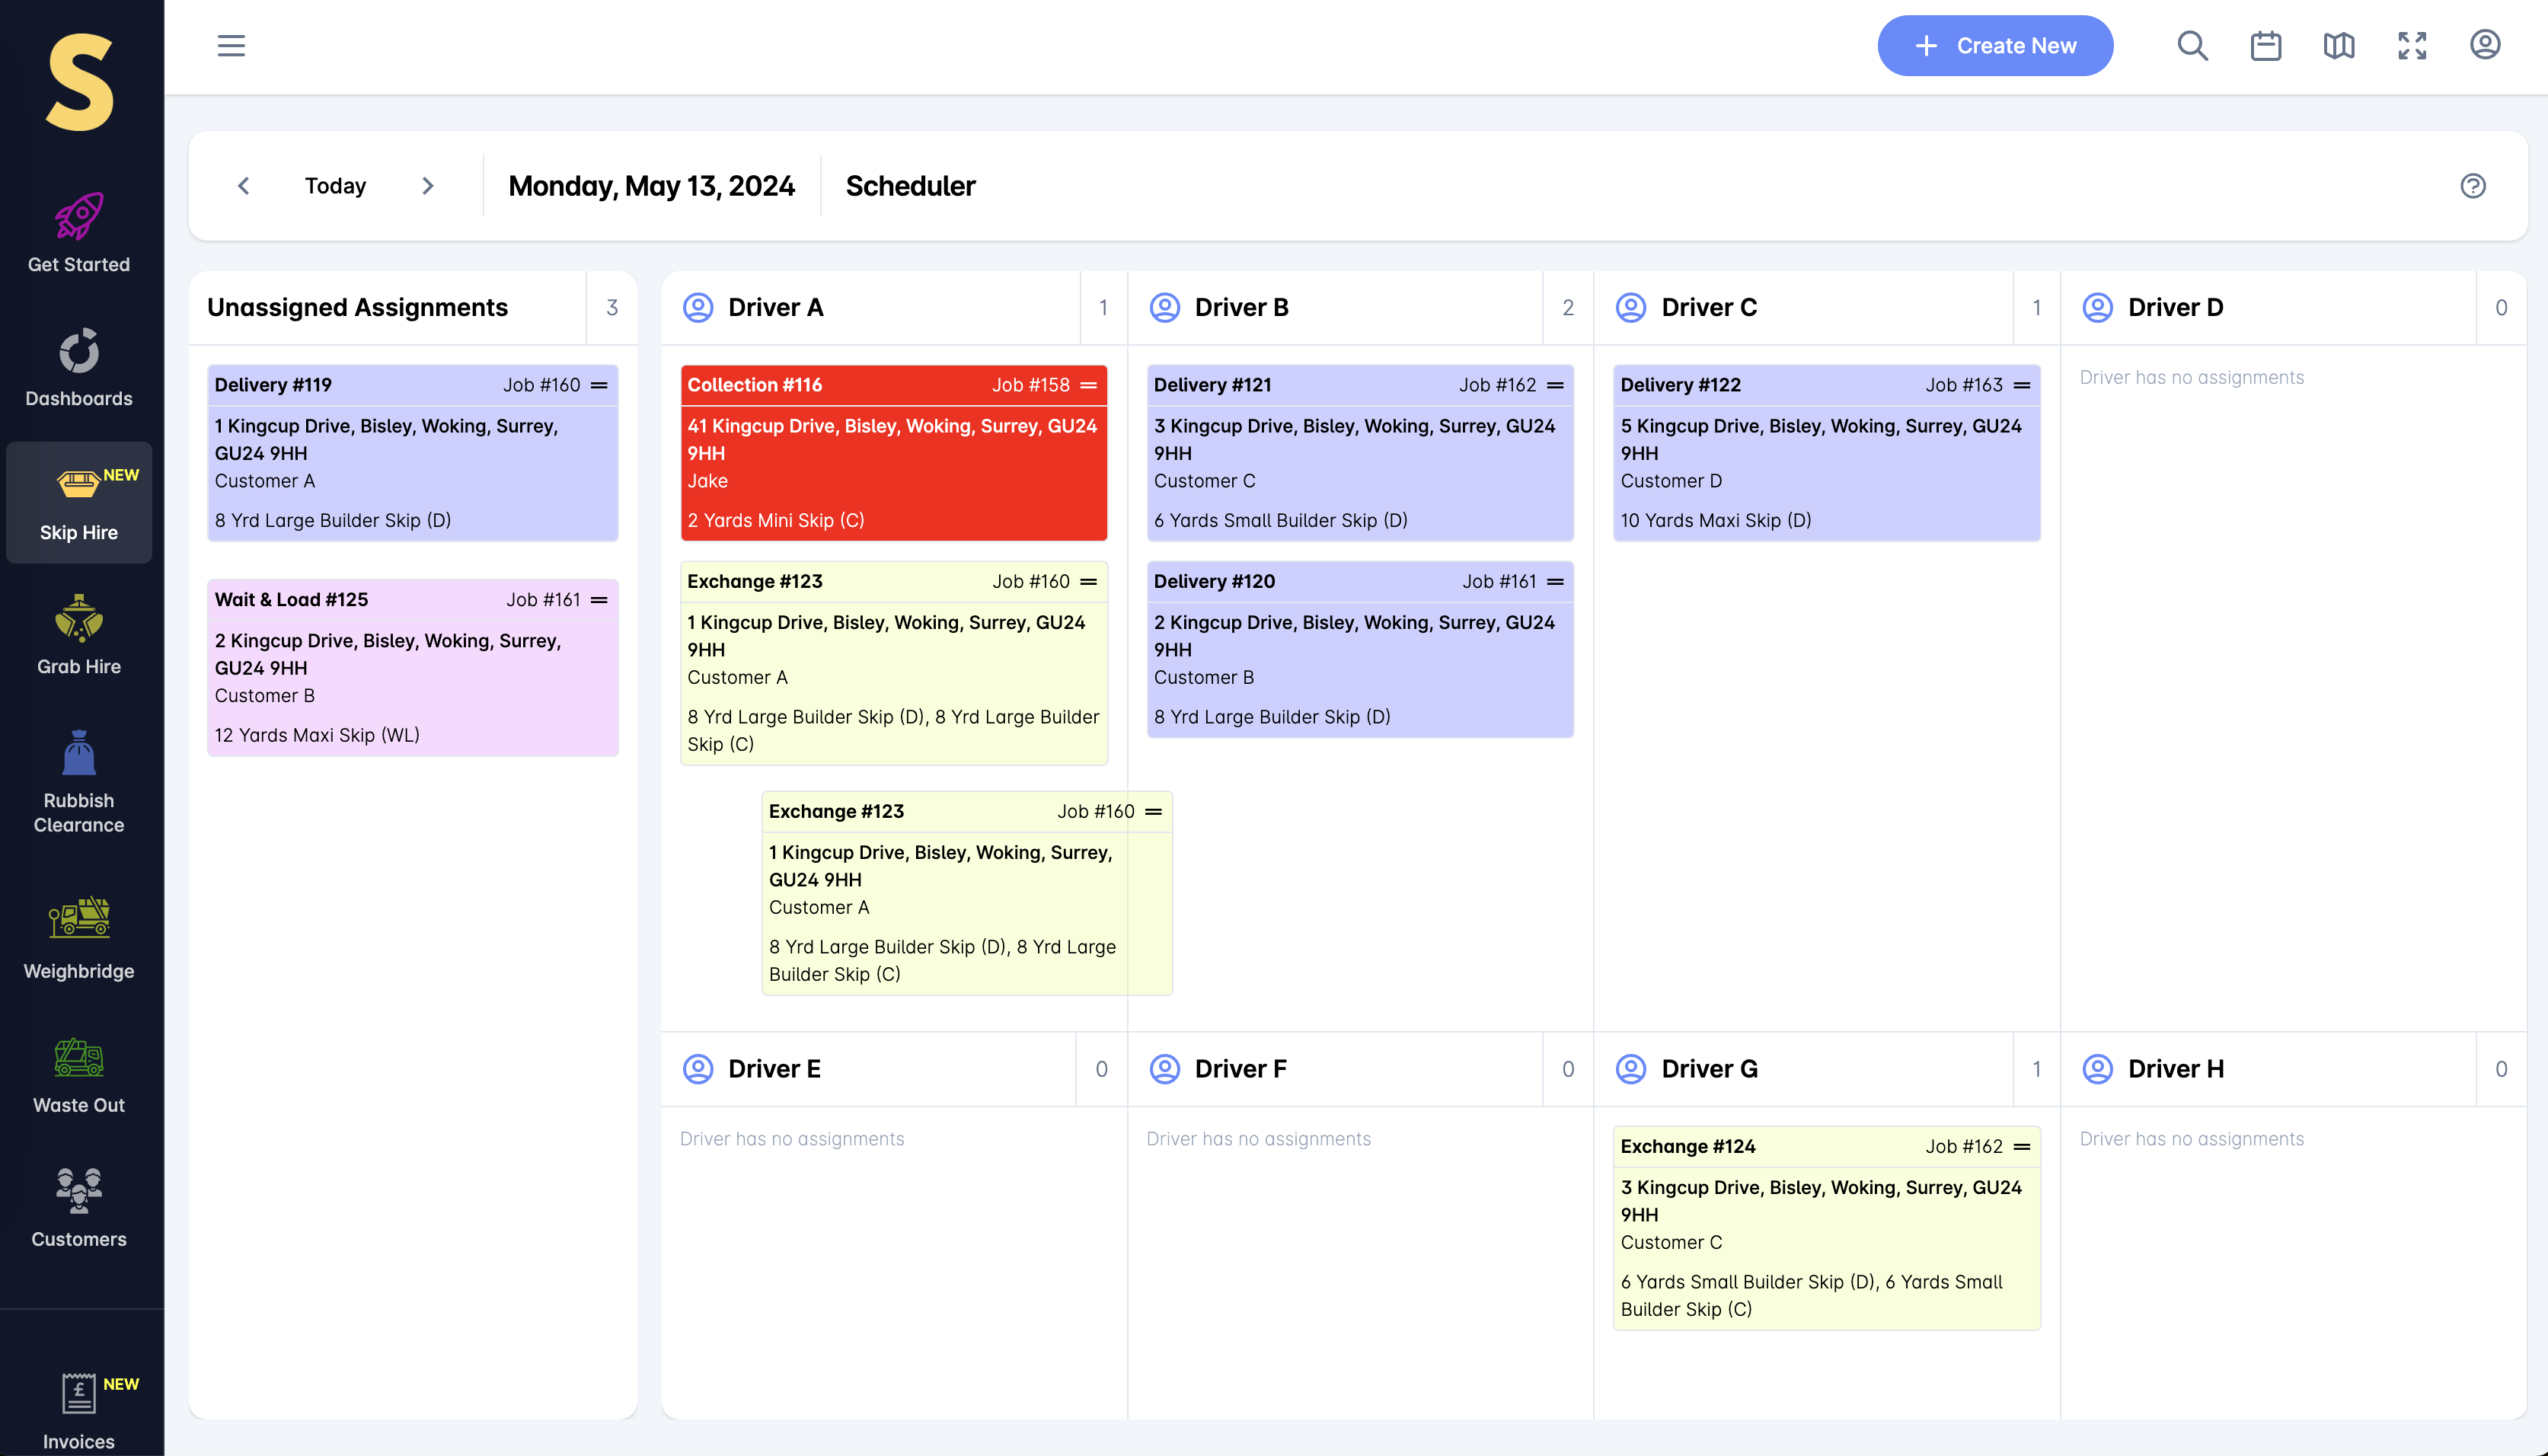Click the Driver A avatar icon

pos(698,308)
